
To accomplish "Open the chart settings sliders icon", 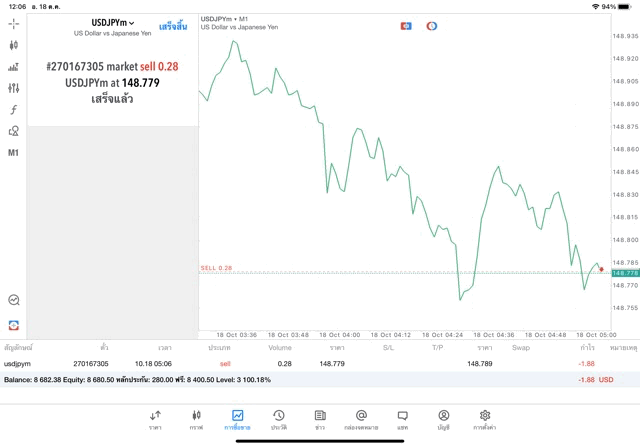I will 13,88.
